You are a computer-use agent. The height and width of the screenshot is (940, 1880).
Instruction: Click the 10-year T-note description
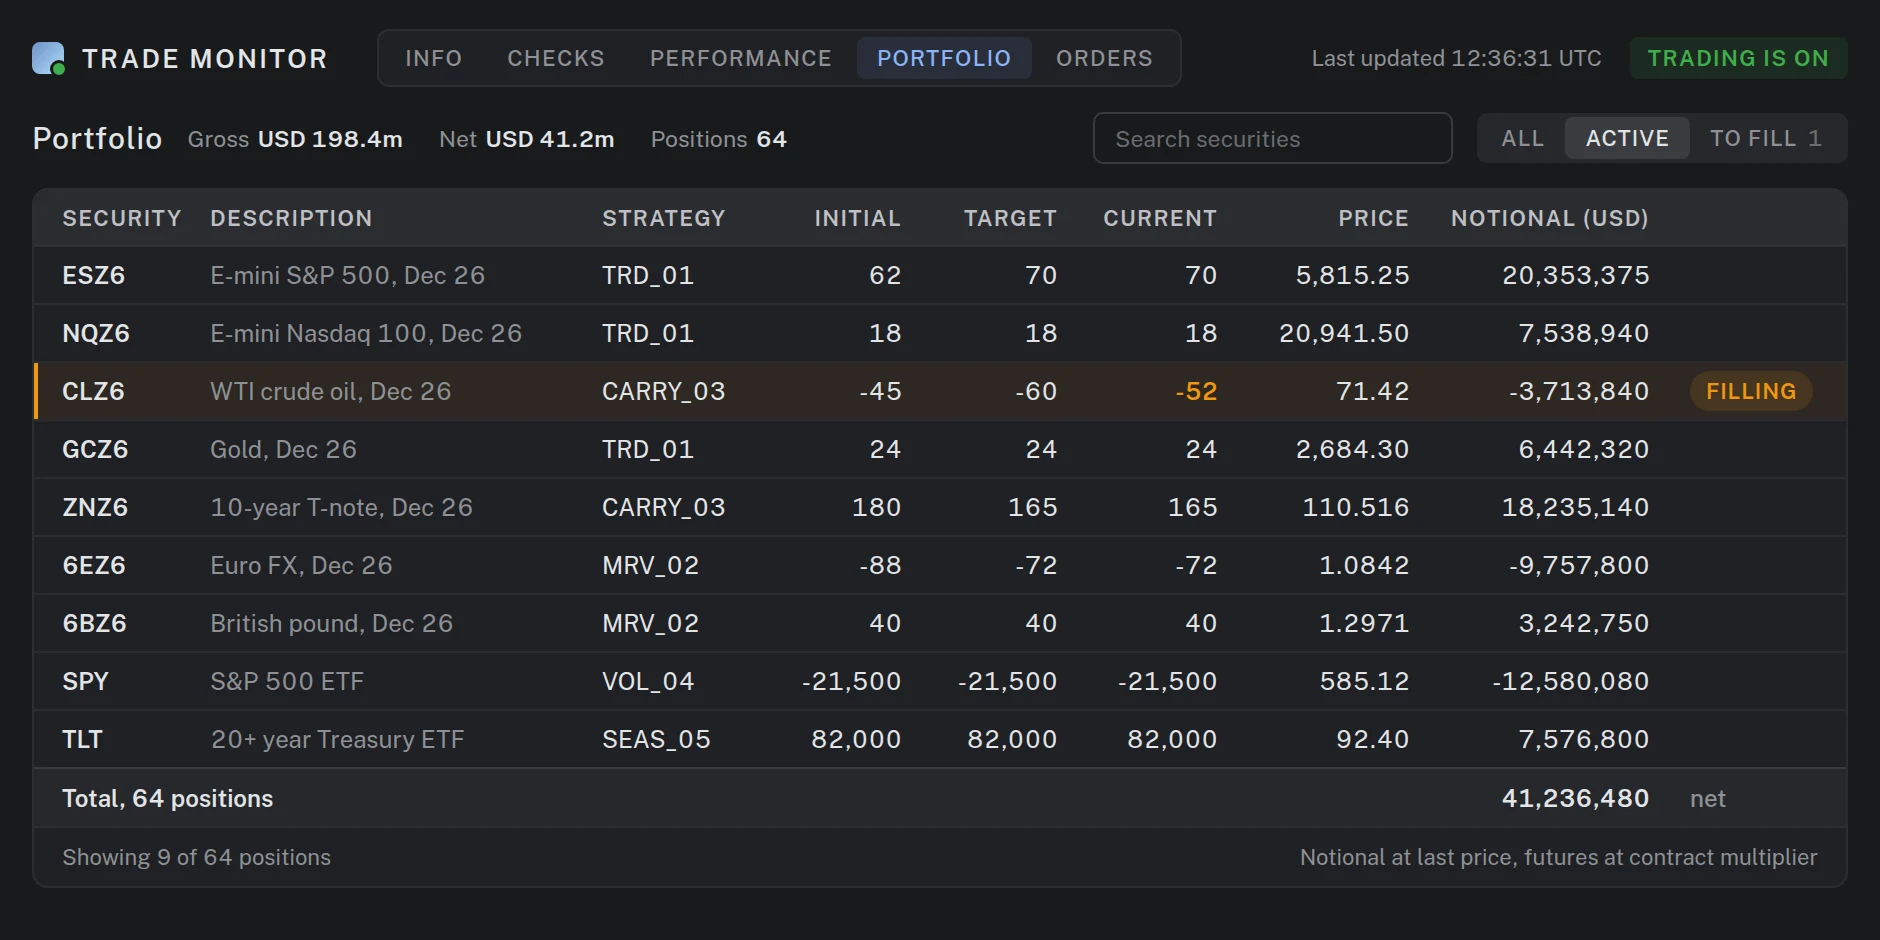click(341, 507)
